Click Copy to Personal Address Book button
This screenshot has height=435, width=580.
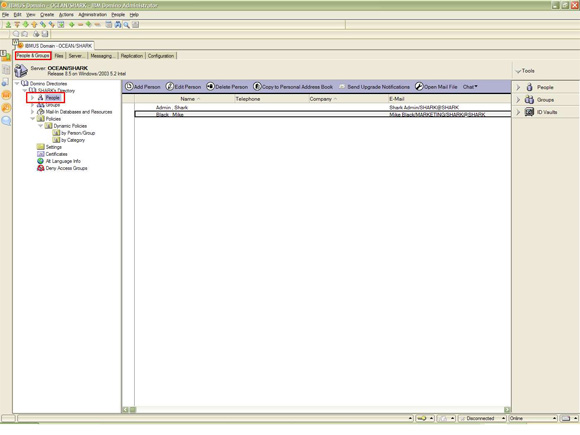tap(293, 87)
